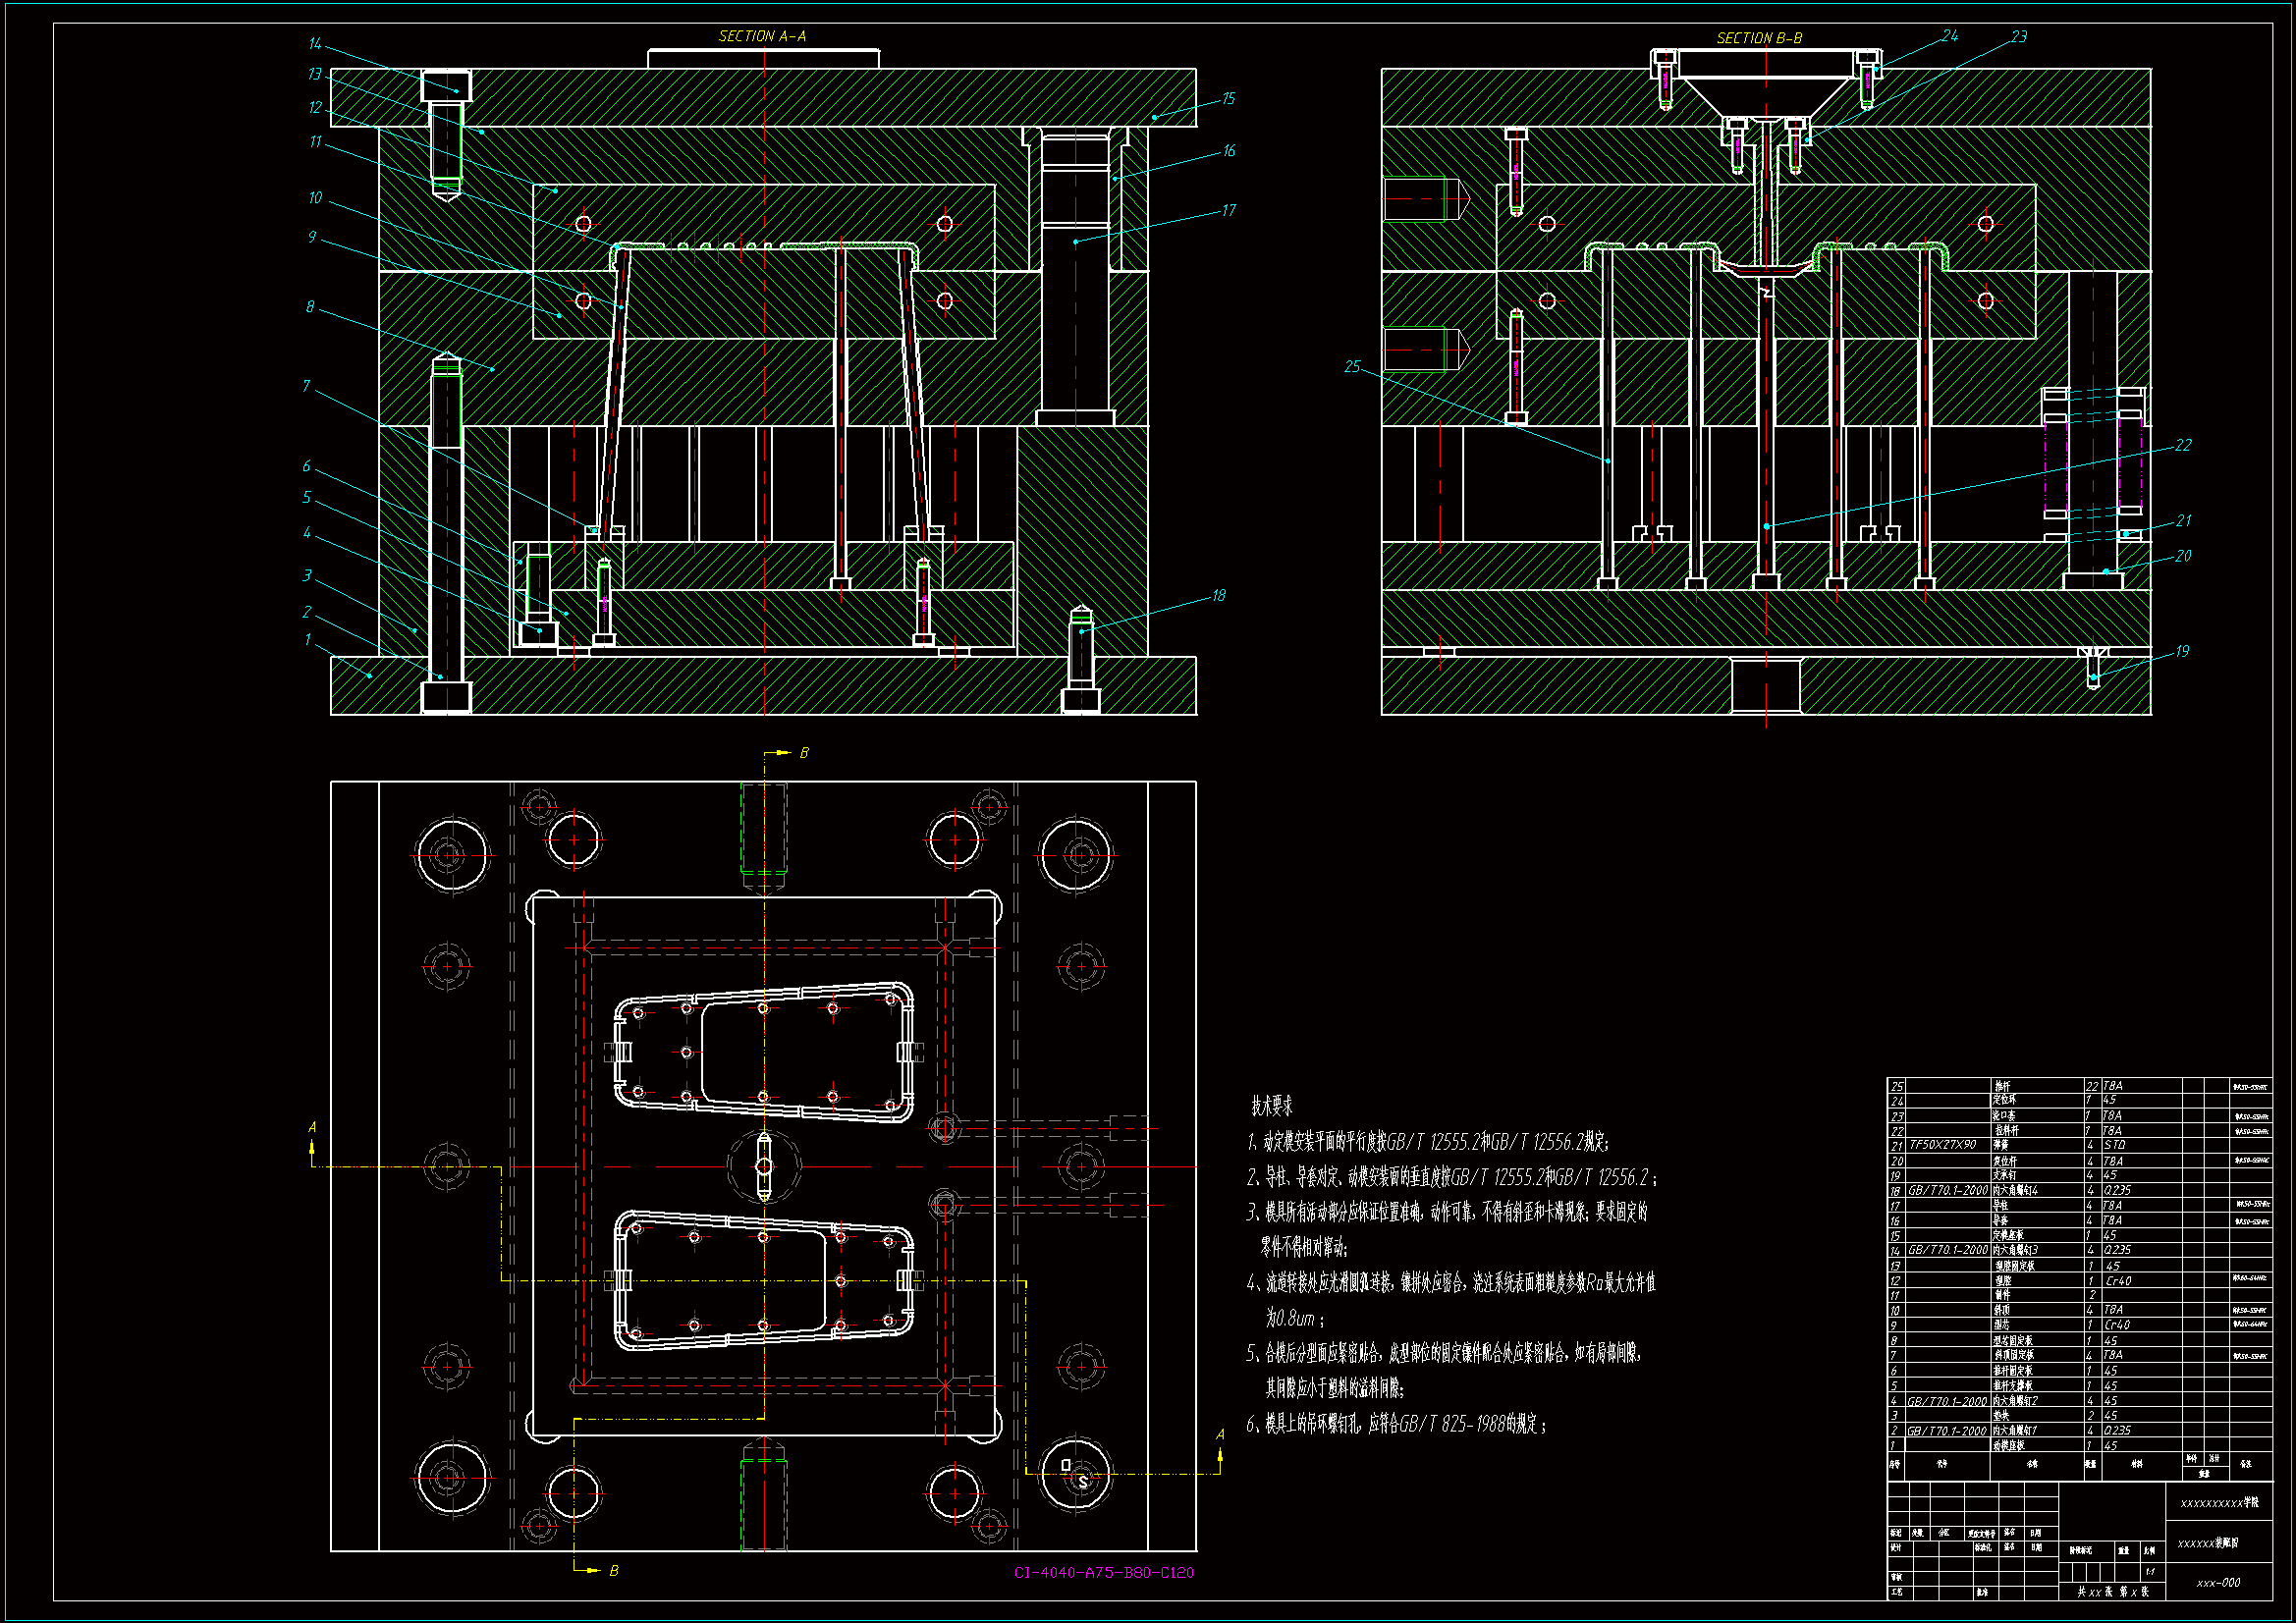Image resolution: width=2296 pixels, height=1623 pixels.
Task: Click the SECTION A-A title label
Action: click(762, 36)
